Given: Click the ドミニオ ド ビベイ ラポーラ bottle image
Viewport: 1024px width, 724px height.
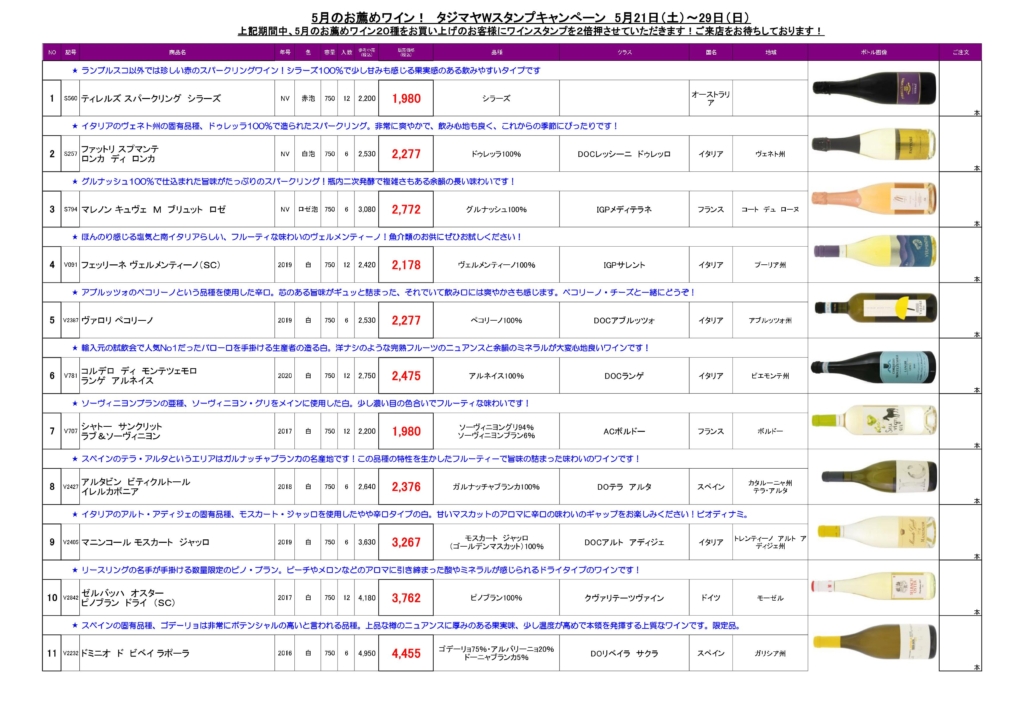Looking at the screenshot, I should (x=874, y=642).
